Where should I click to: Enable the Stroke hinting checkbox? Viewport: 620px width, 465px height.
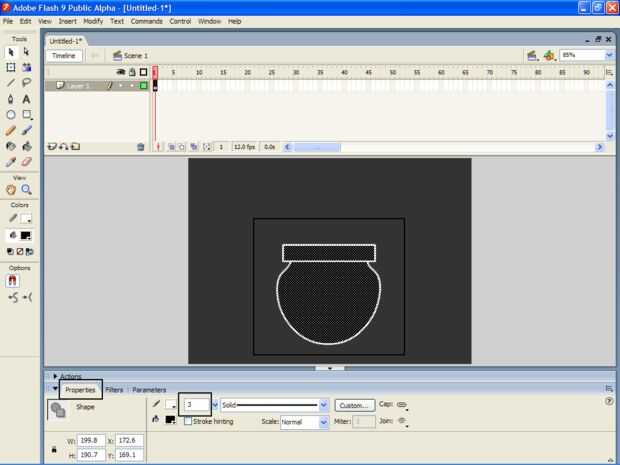(x=188, y=422)
